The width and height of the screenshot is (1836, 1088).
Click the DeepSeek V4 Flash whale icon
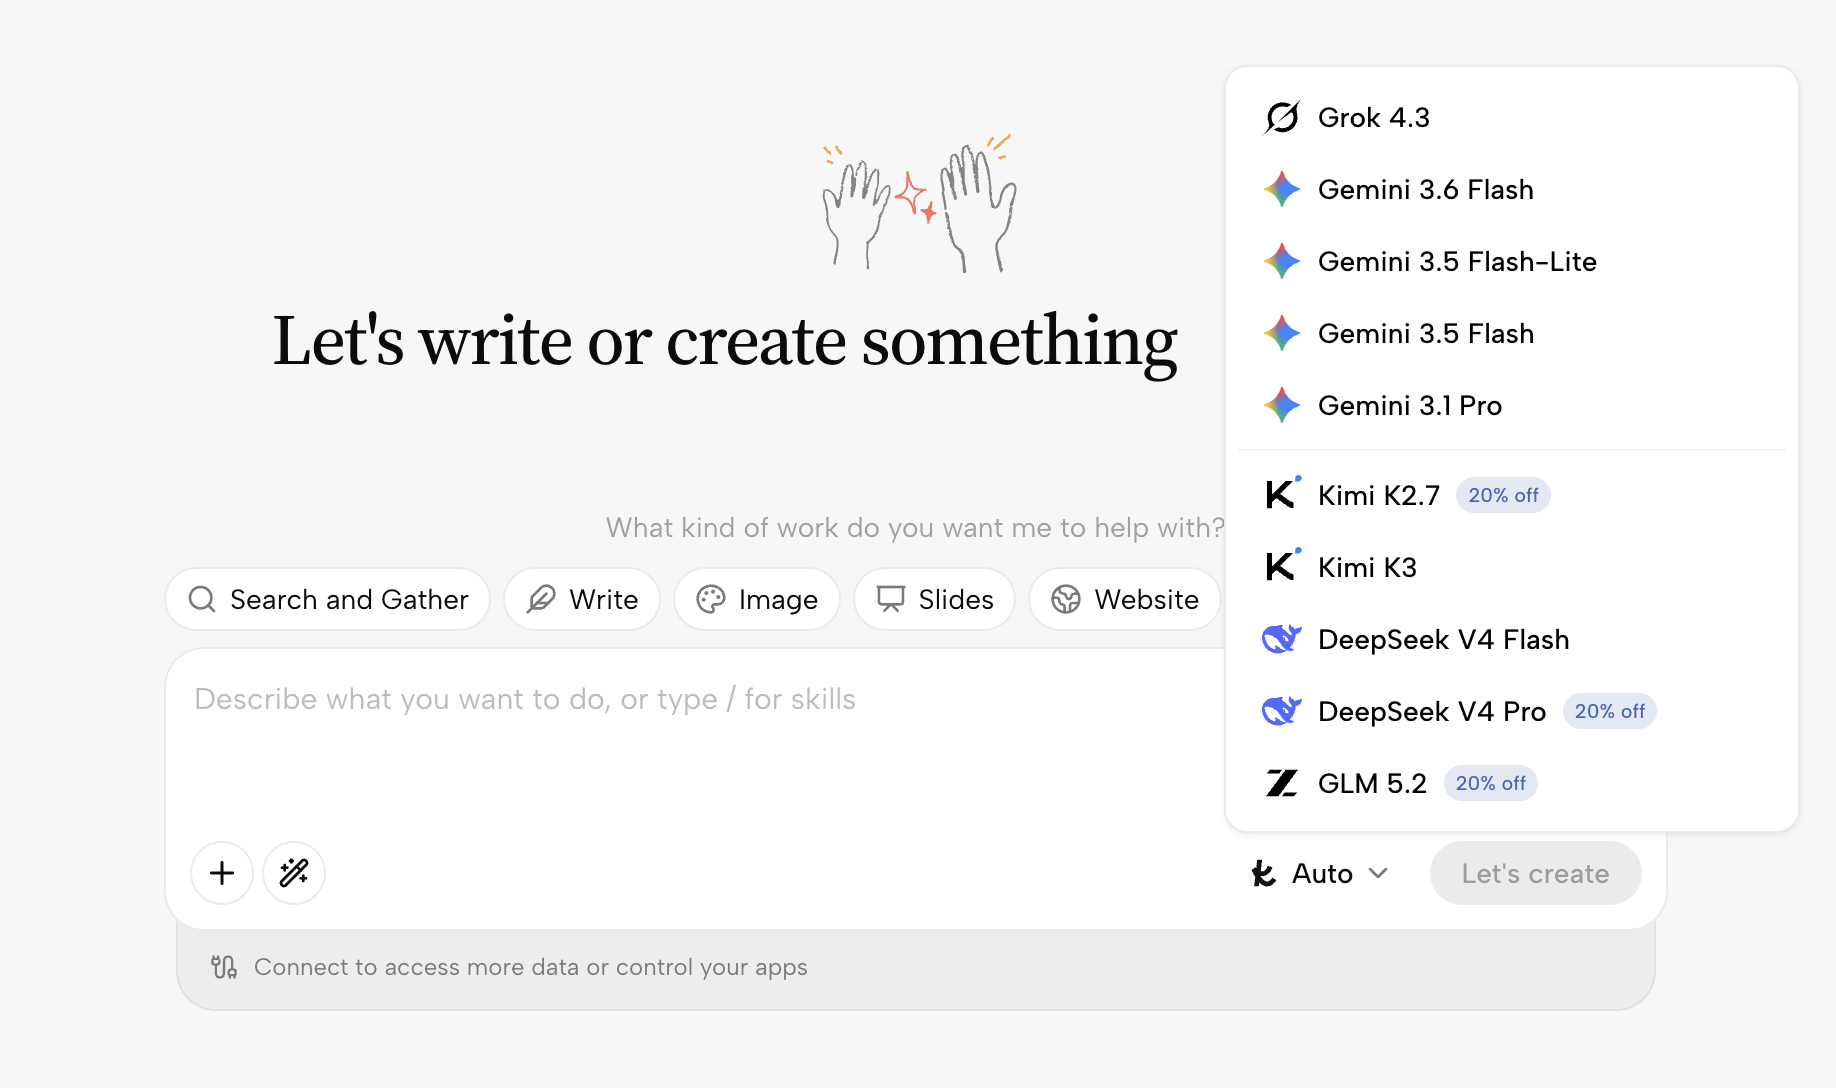(1282, 639)
